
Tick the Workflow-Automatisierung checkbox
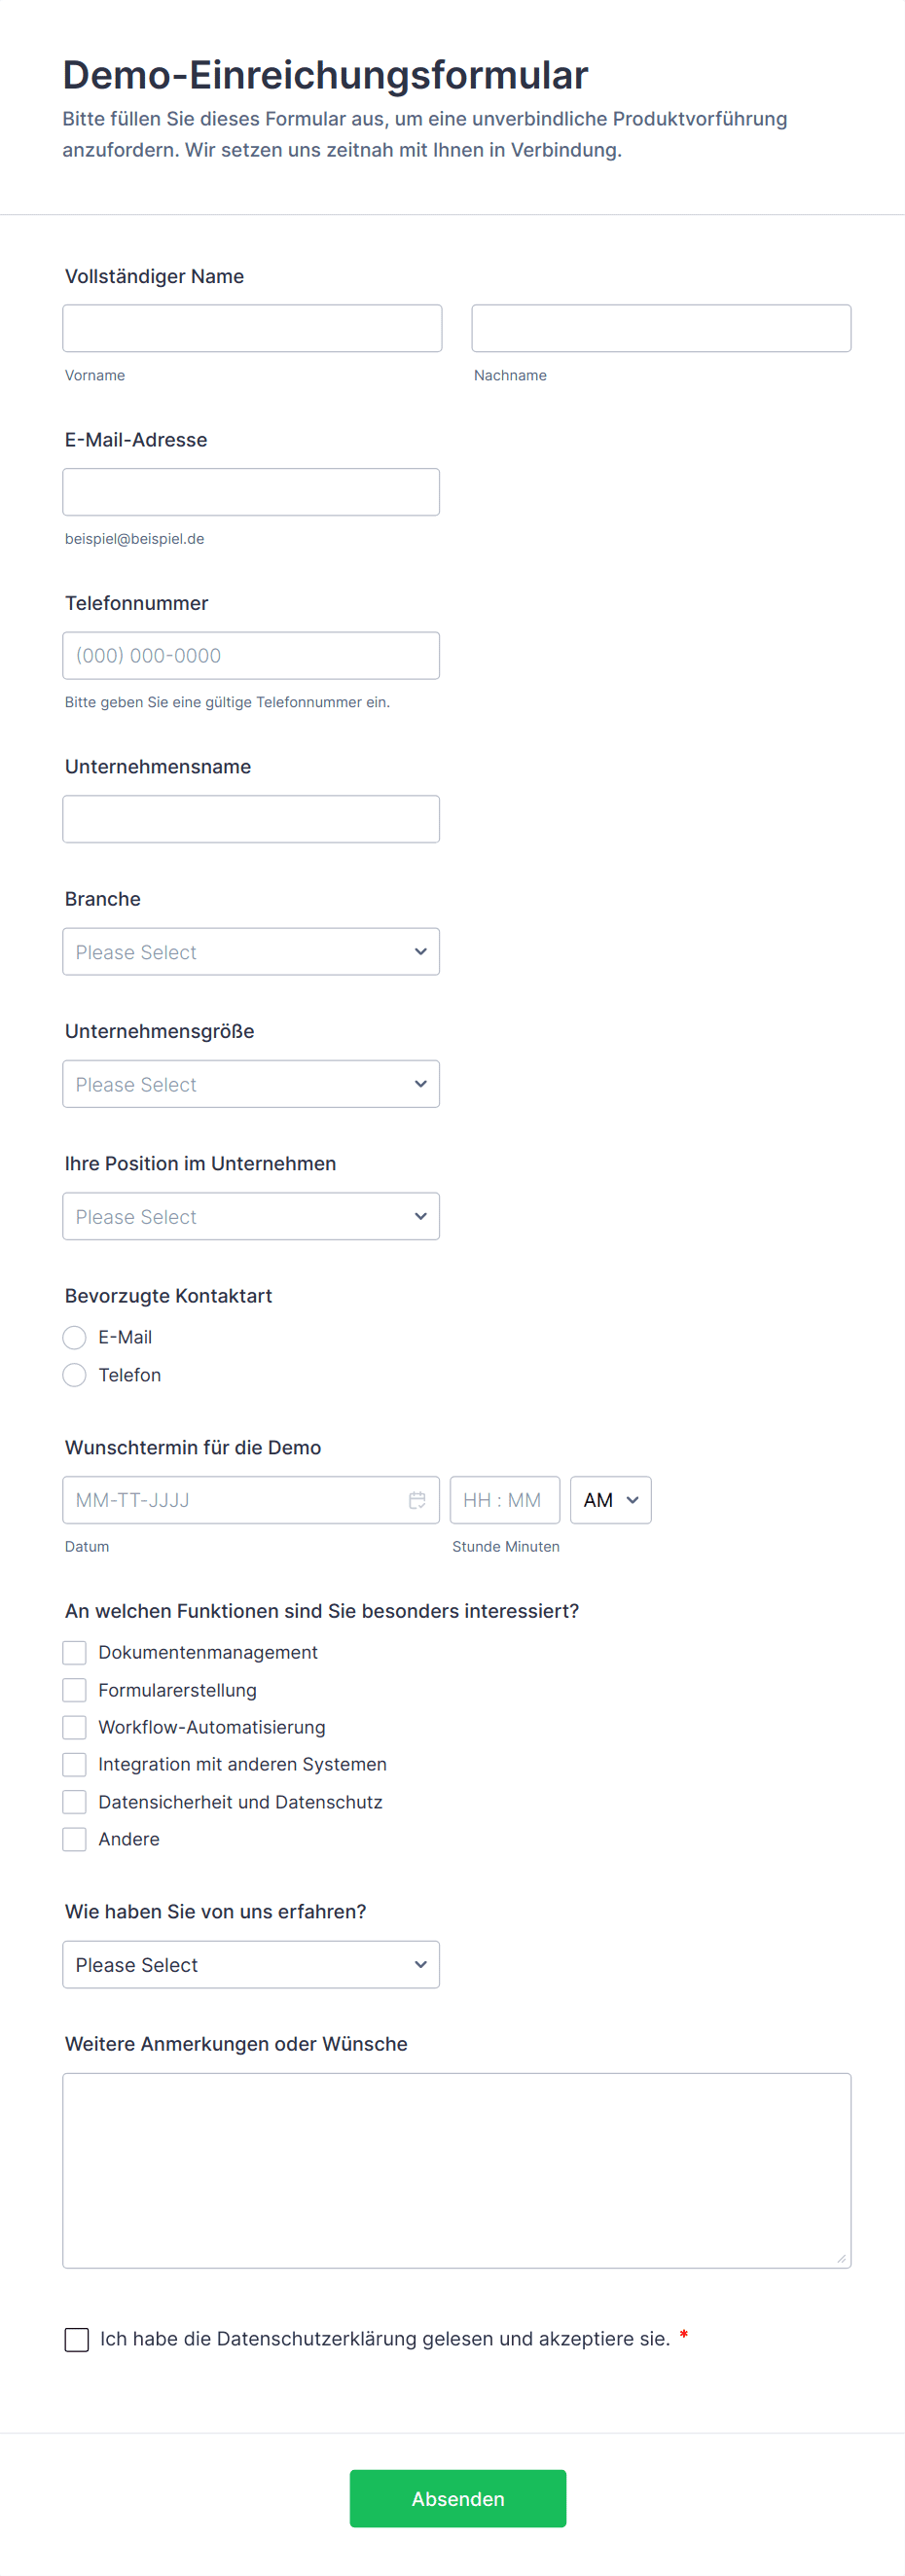(x=75, y=1727)
